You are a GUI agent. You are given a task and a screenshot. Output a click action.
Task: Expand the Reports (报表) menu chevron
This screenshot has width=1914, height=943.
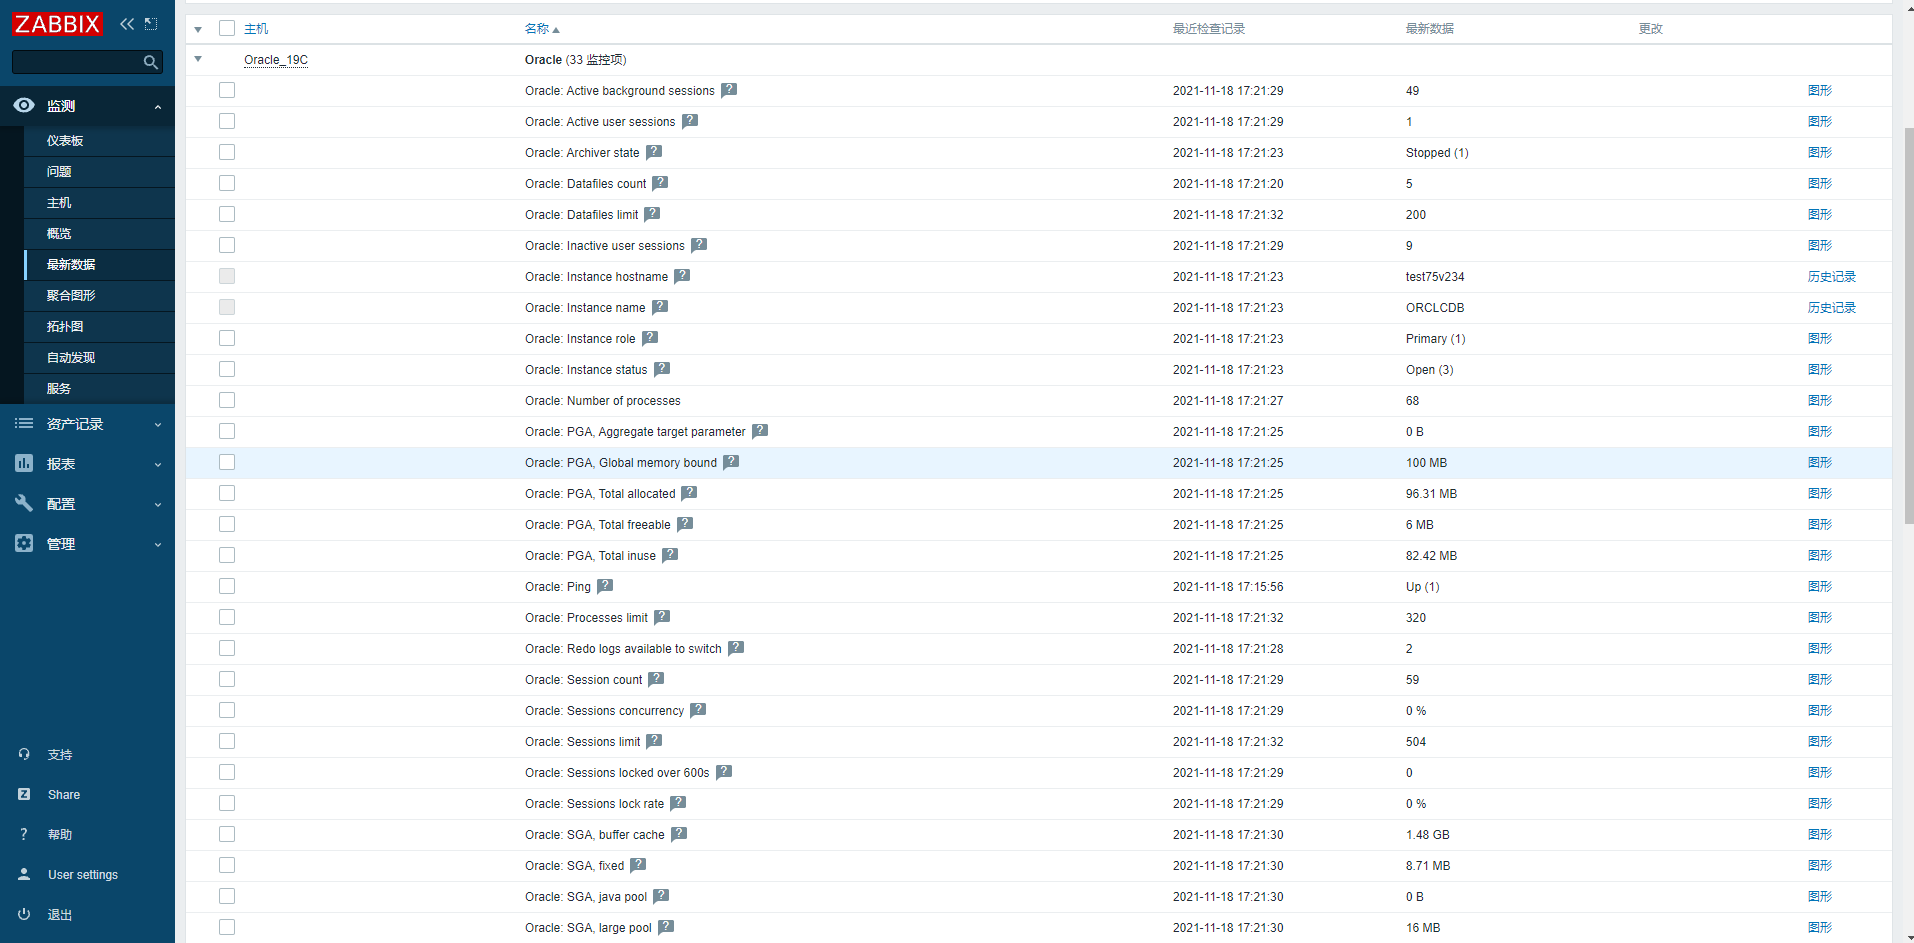tap(158, 465)
